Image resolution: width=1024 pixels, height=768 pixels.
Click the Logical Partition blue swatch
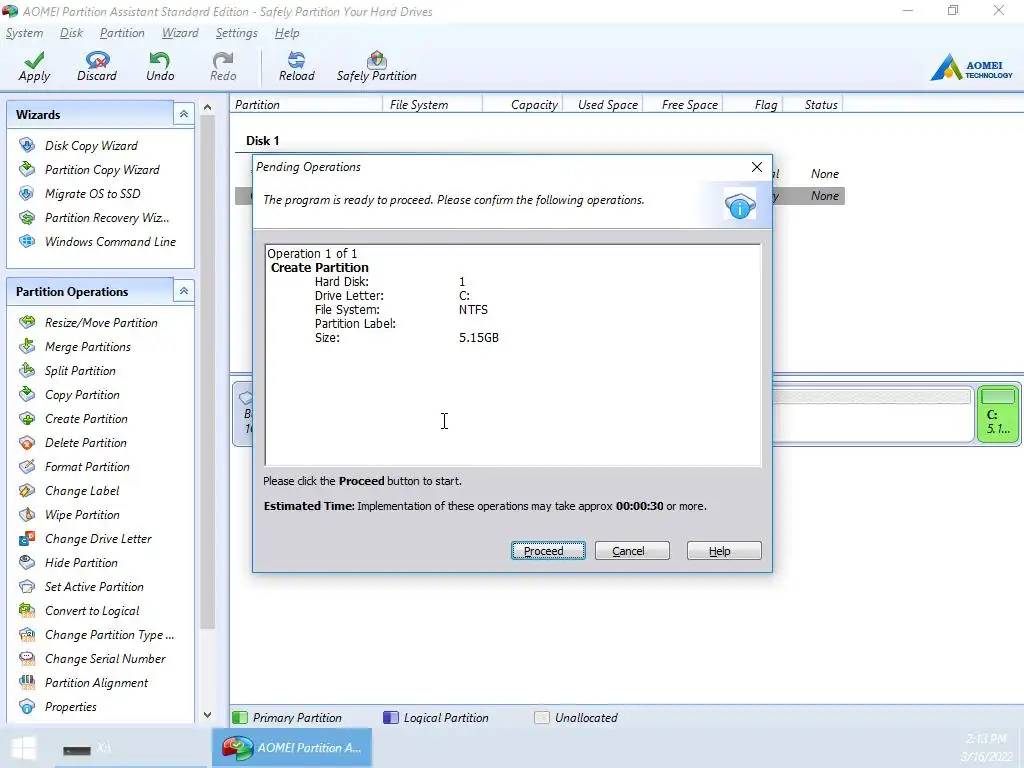[391, 718]
